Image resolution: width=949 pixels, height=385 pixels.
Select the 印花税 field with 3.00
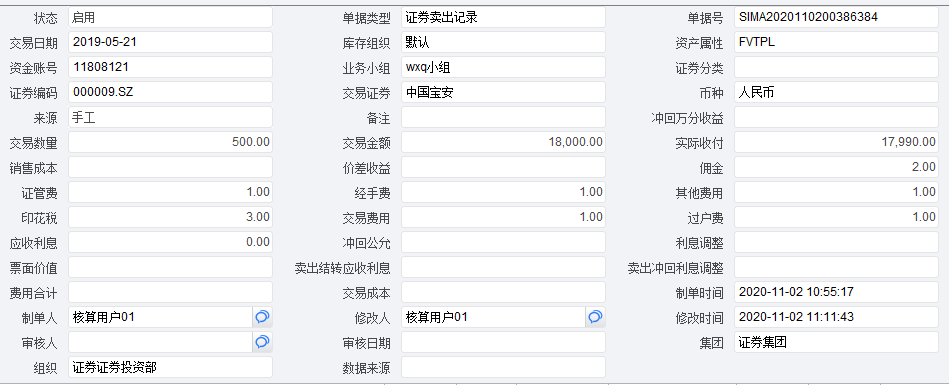pos(170,217)
